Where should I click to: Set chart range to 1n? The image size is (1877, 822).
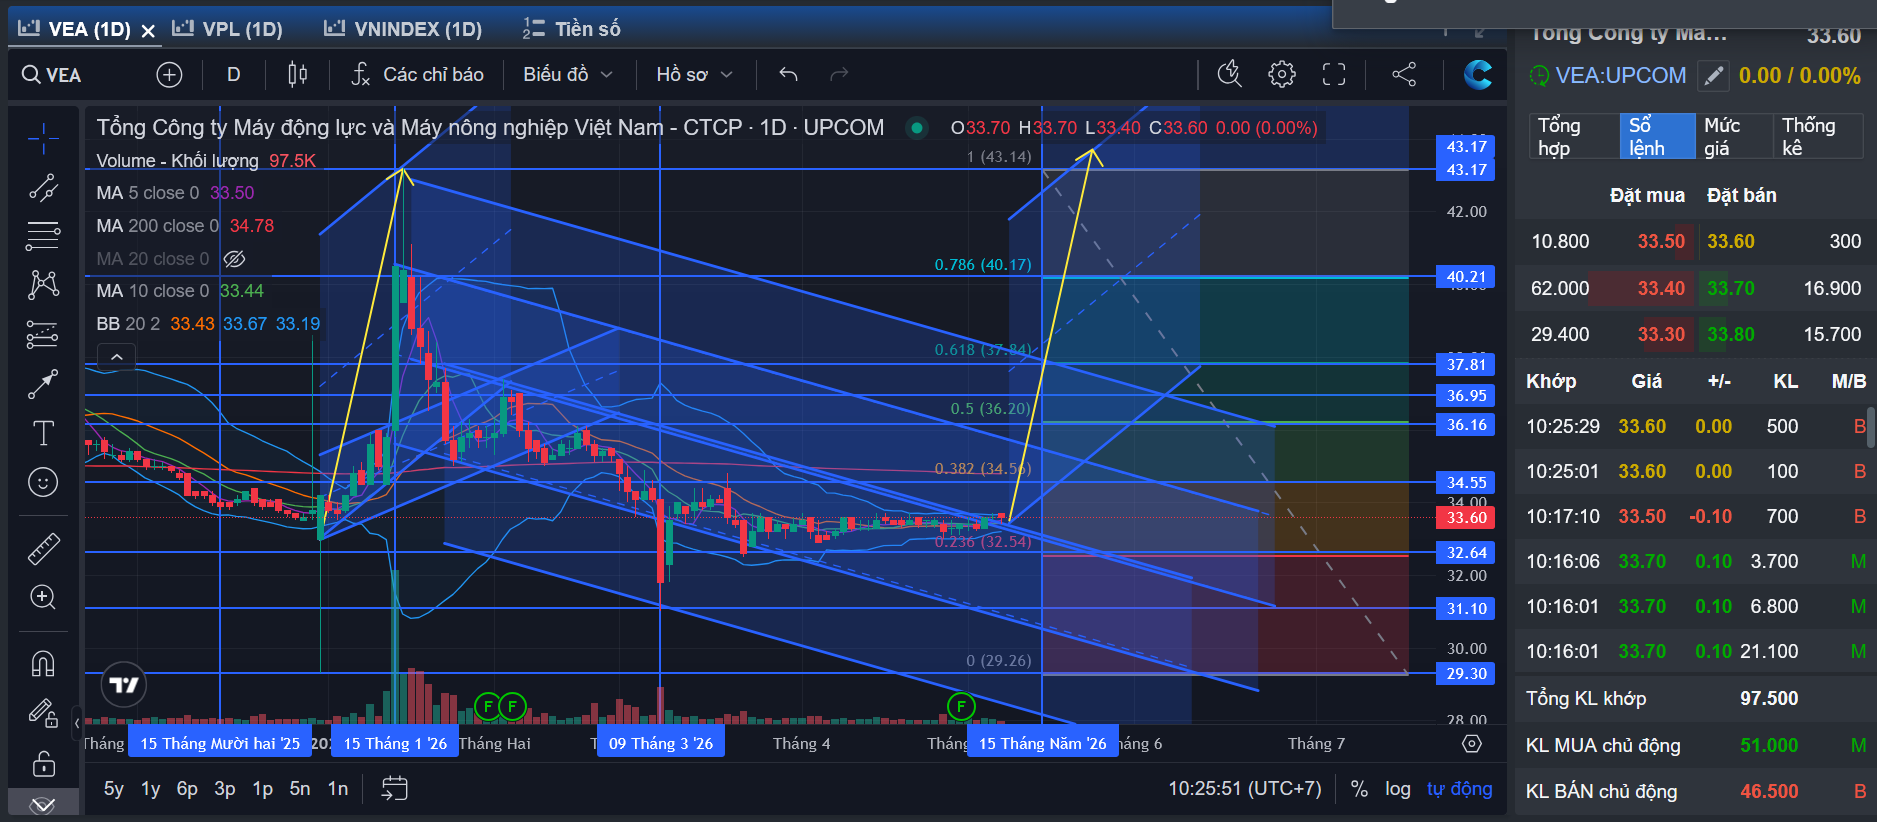coord(338,789)
